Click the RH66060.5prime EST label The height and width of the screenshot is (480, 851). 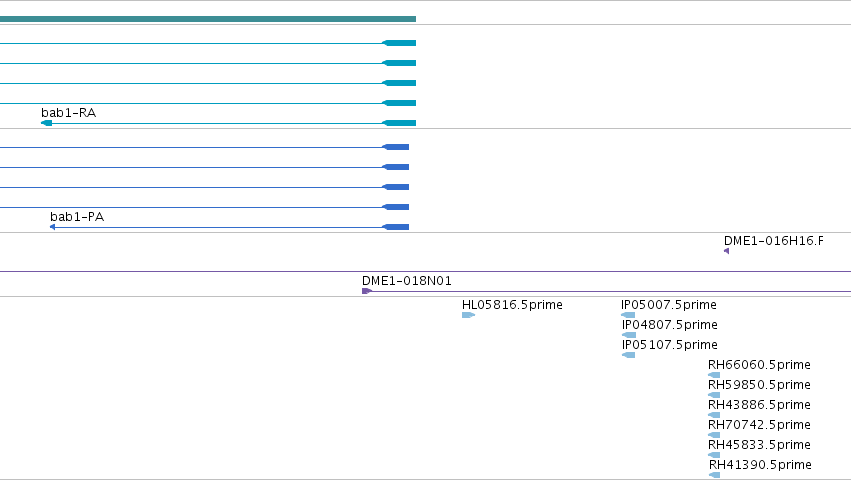click(x=759, y=365)
